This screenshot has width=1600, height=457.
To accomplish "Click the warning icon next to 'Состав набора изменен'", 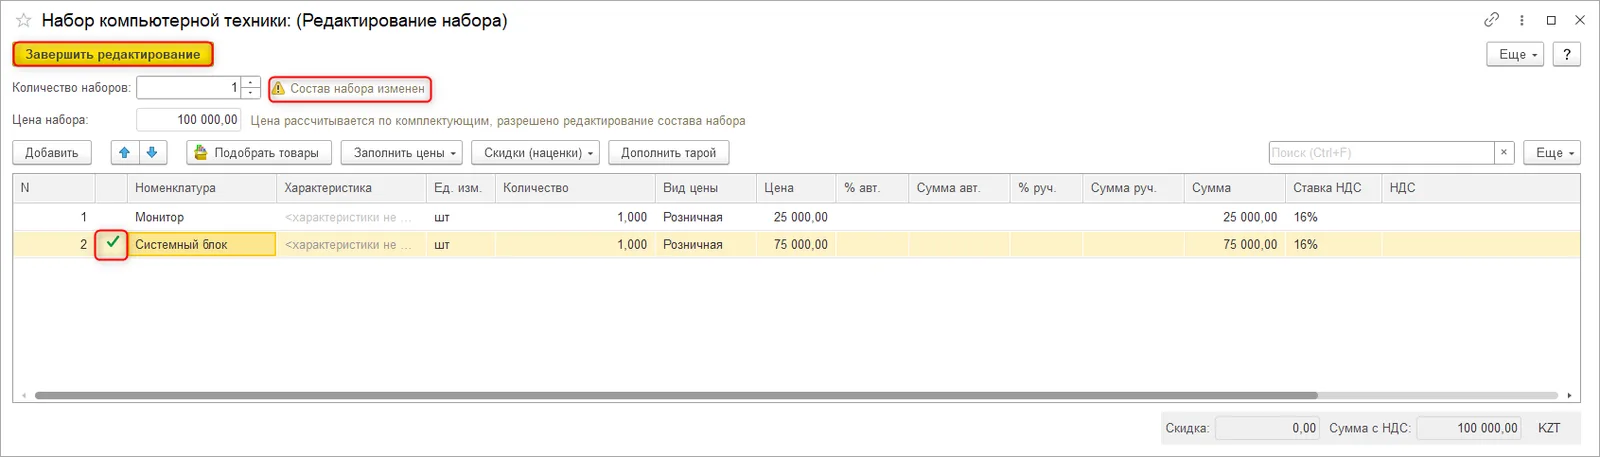I will [x=279, y=89].
